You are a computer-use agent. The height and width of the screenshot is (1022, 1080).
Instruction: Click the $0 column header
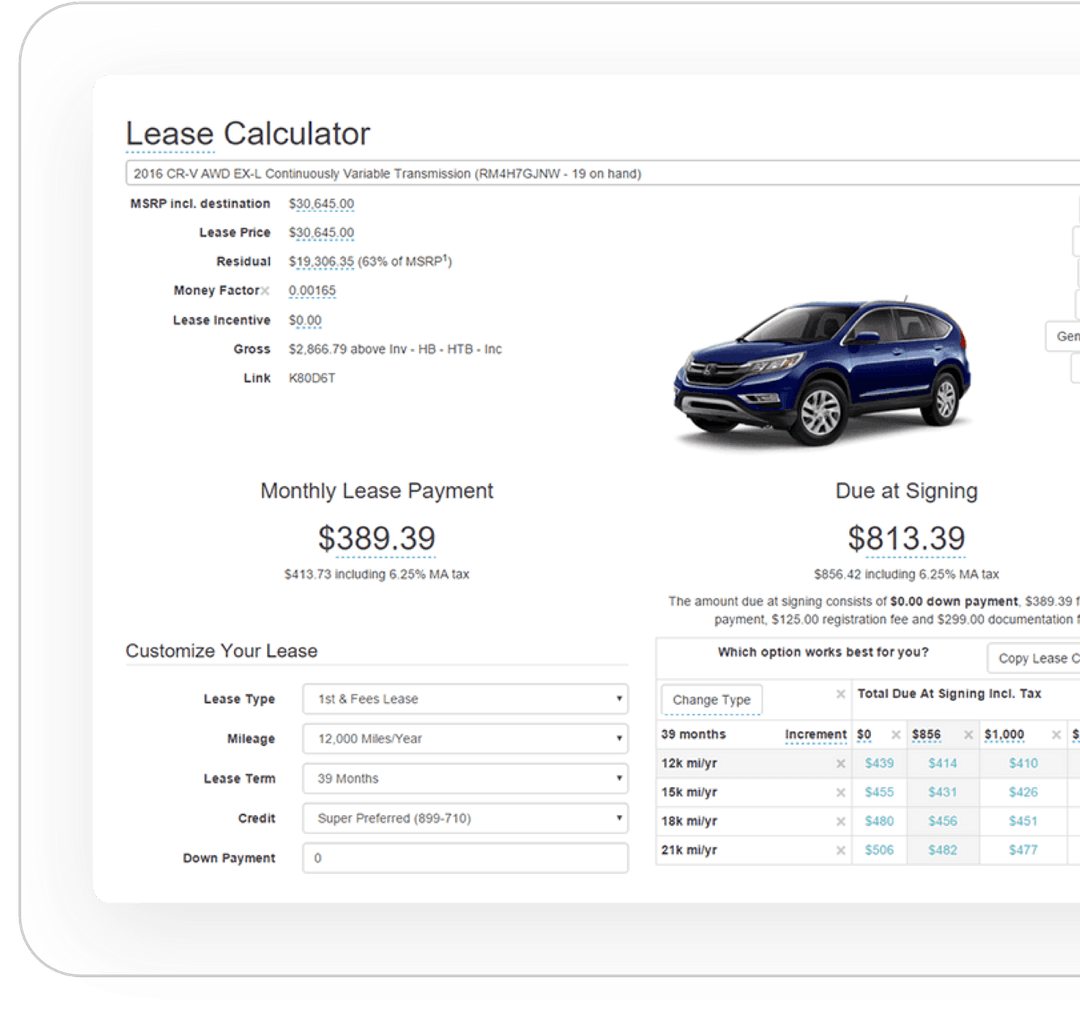click(864, 735)
